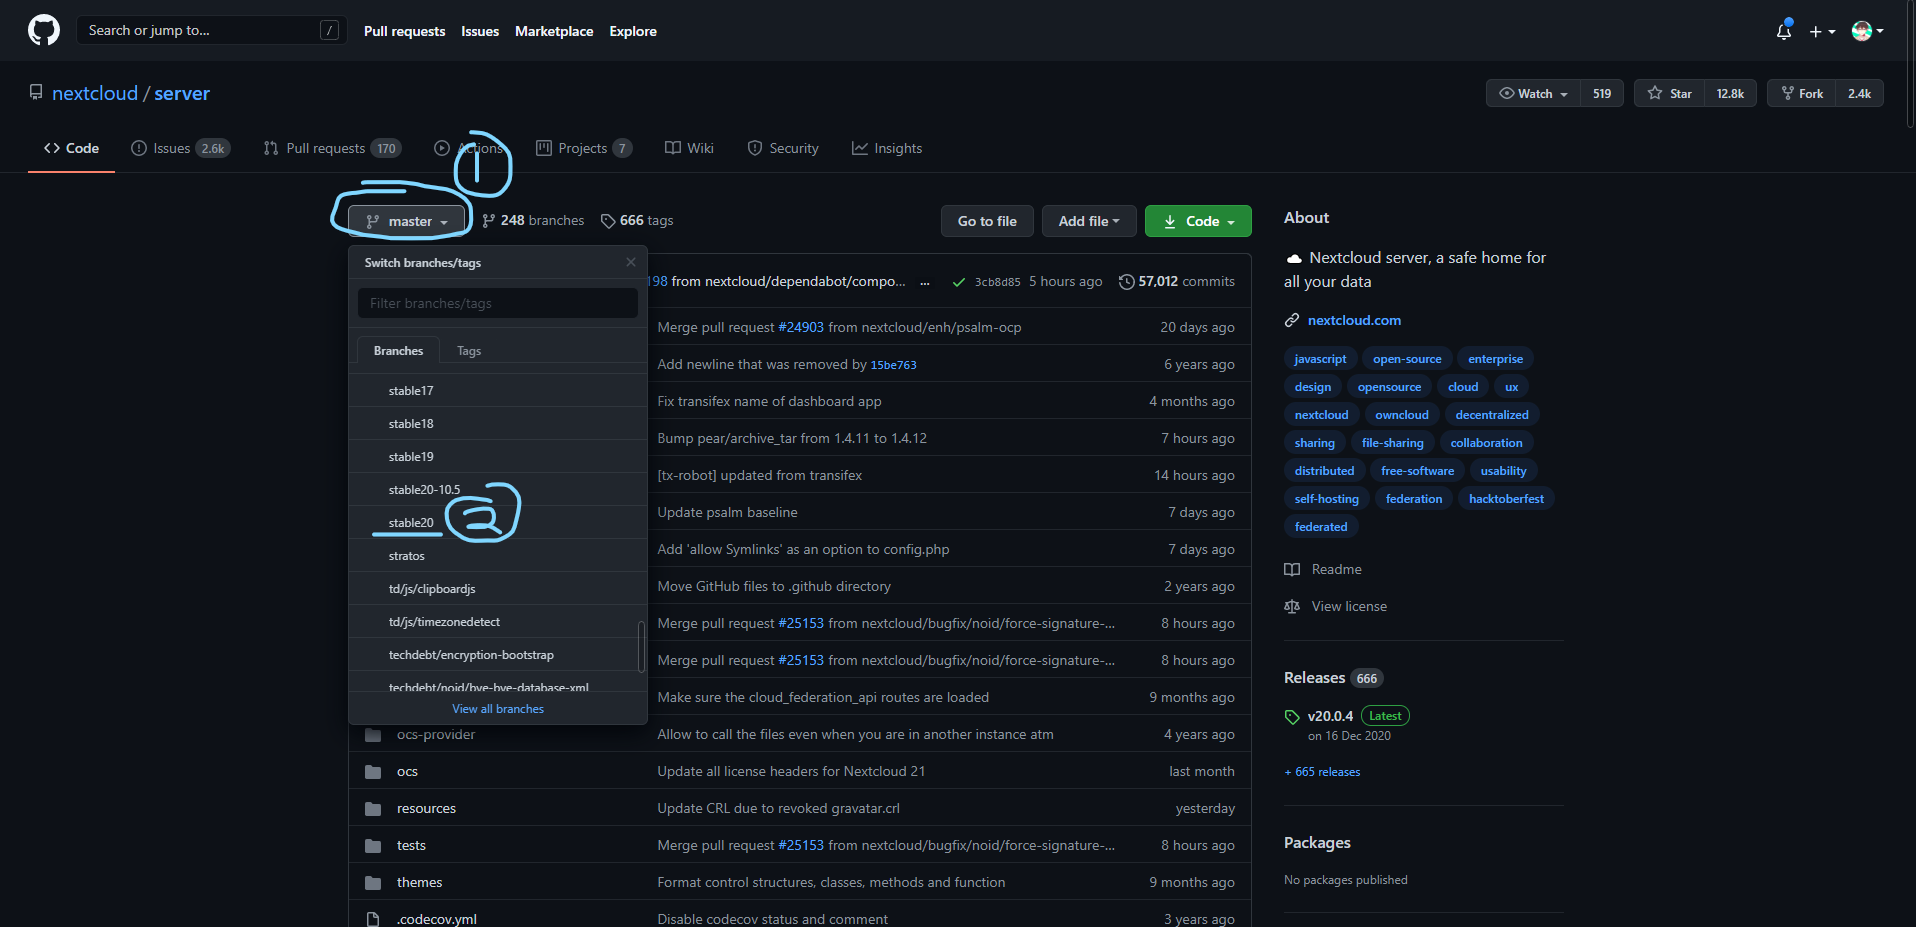This screenshot has height=927, width=1916.
Task: Select branch stratos
Action: coord(498,555)
